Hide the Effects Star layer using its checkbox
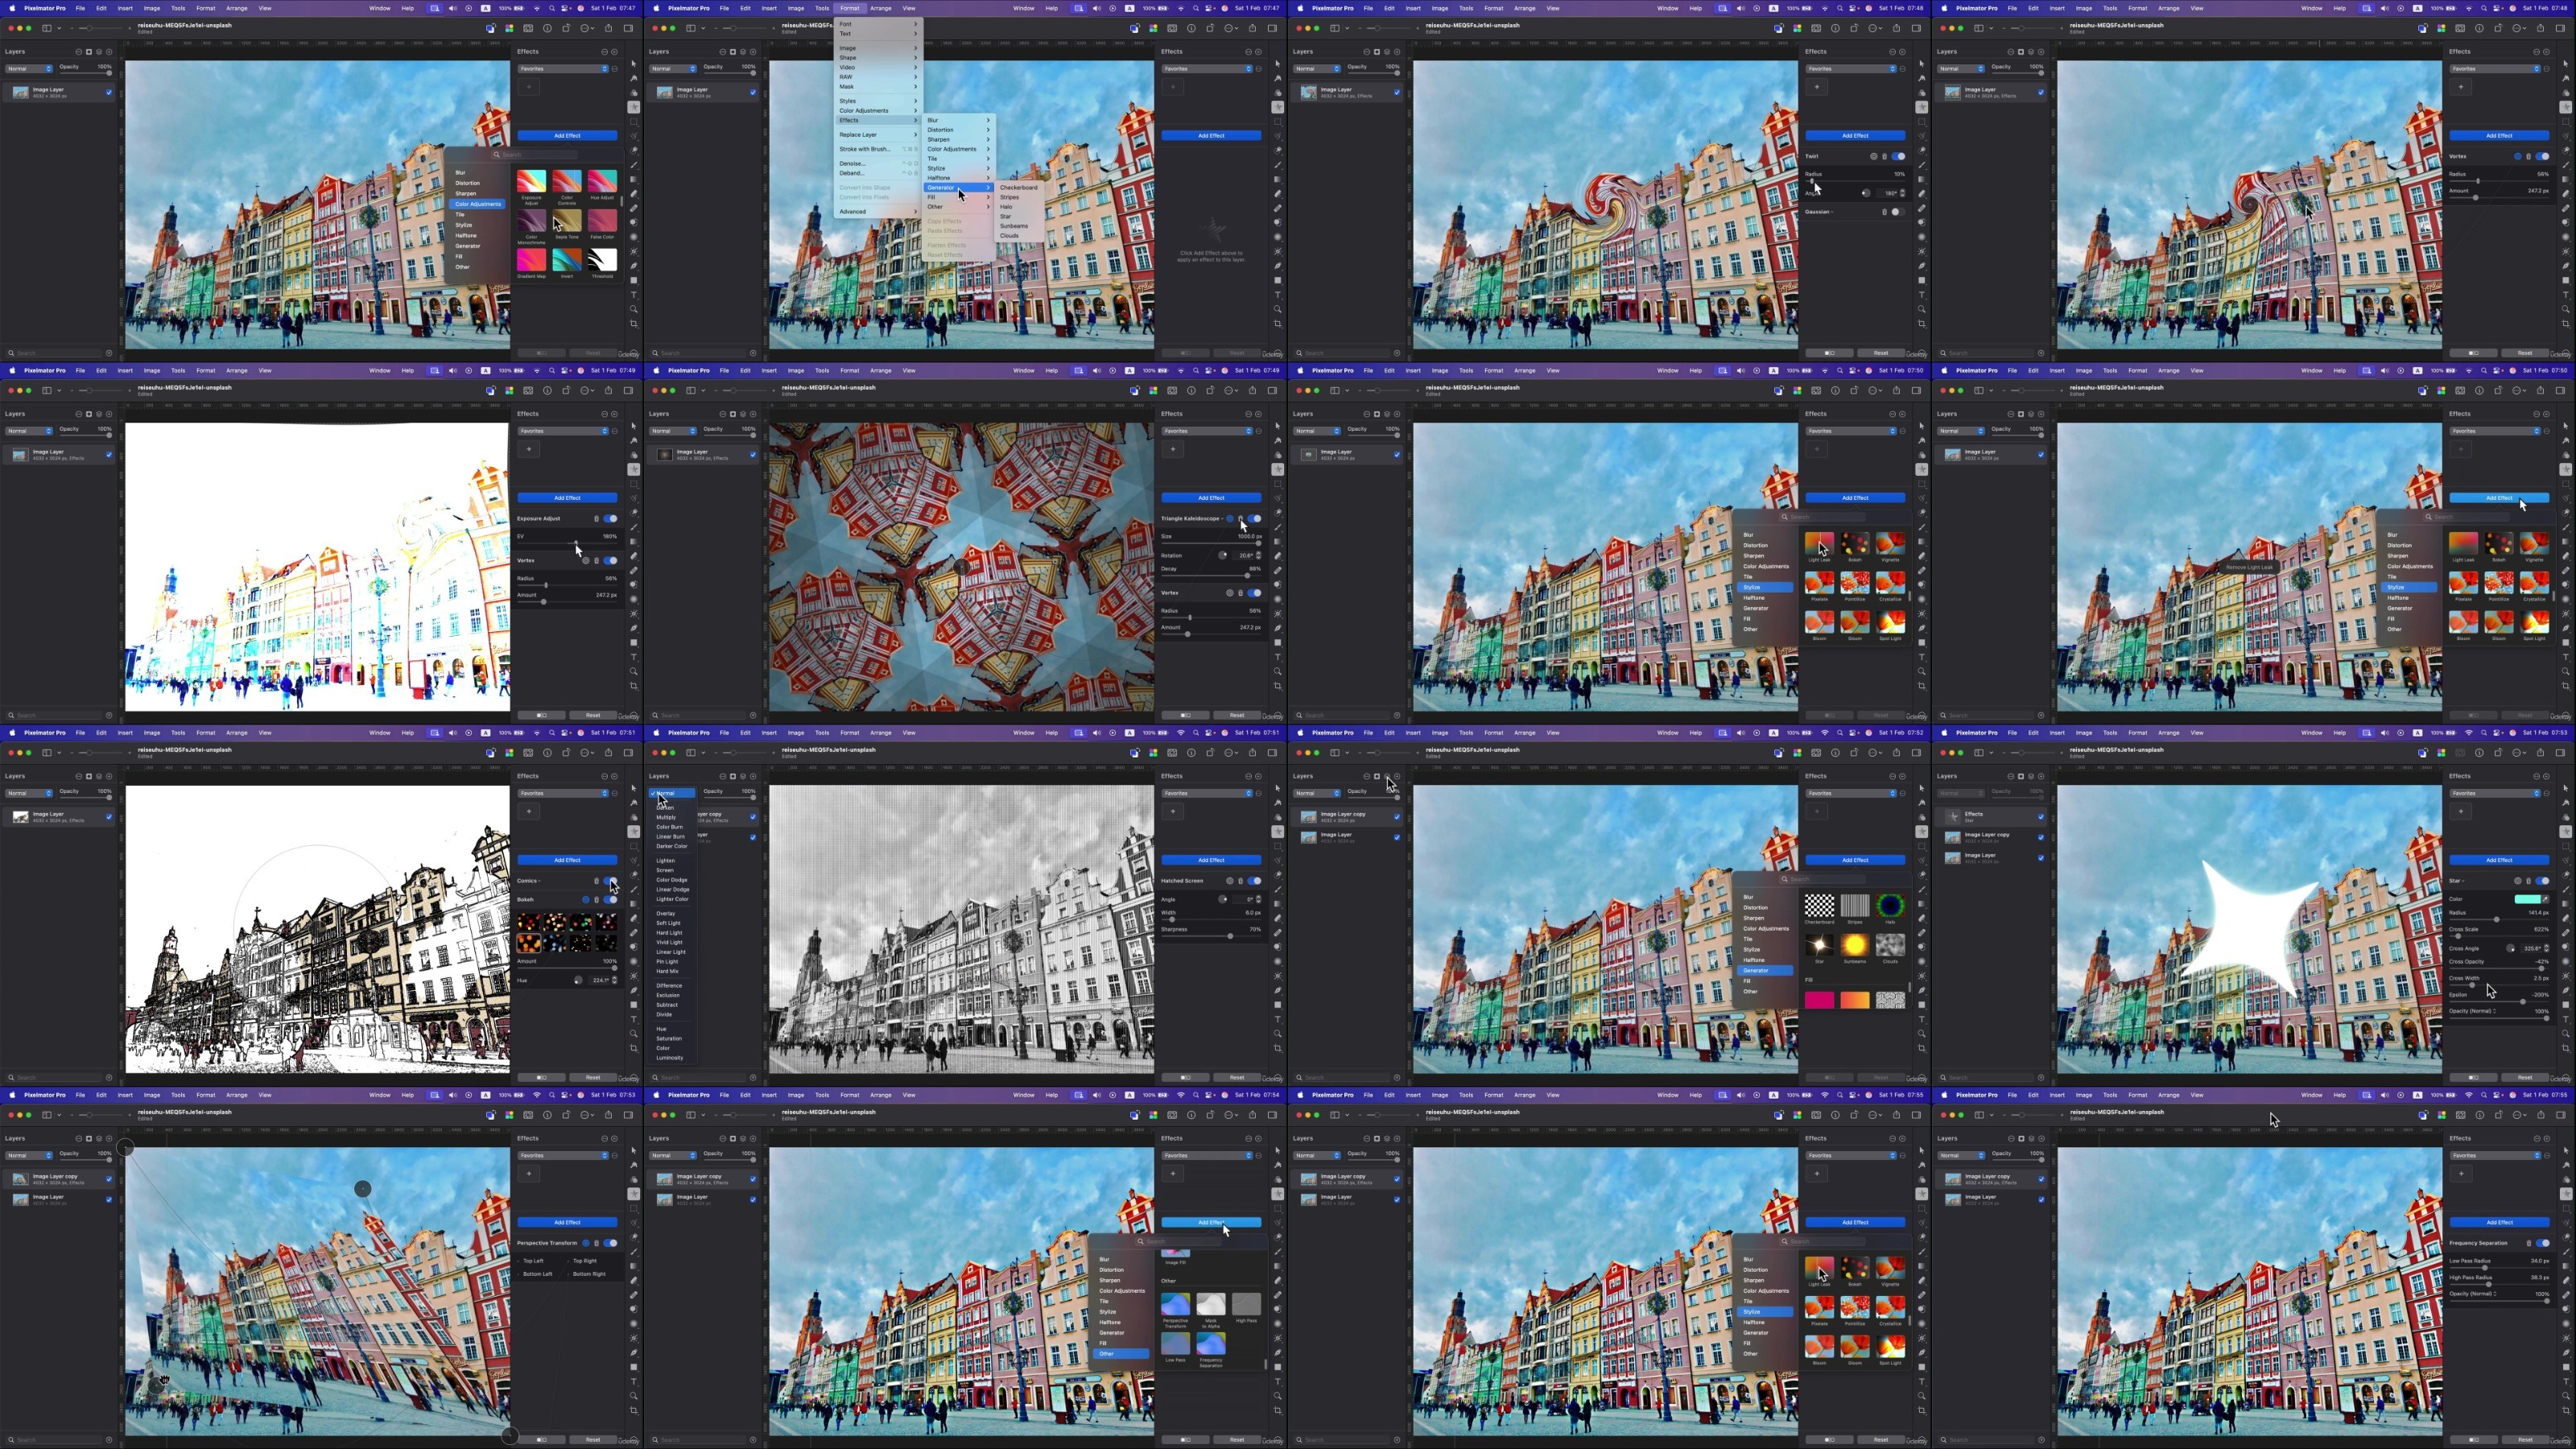The height and width of the screenshot is (1449, 2576). pyautogui.click(x=2041, y=816)
